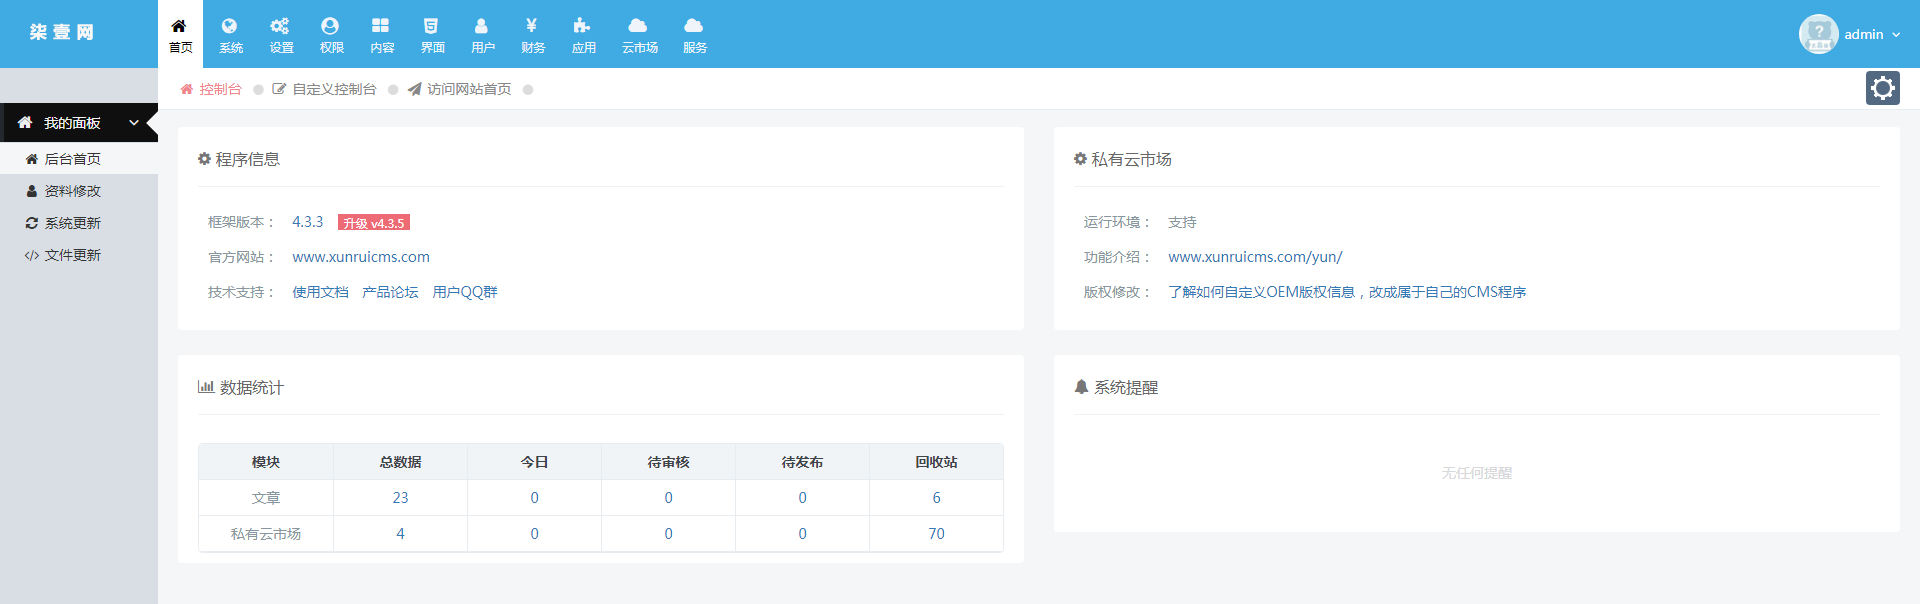Click the 总数据 column header
1920x604 pixels.
[400, 462]
